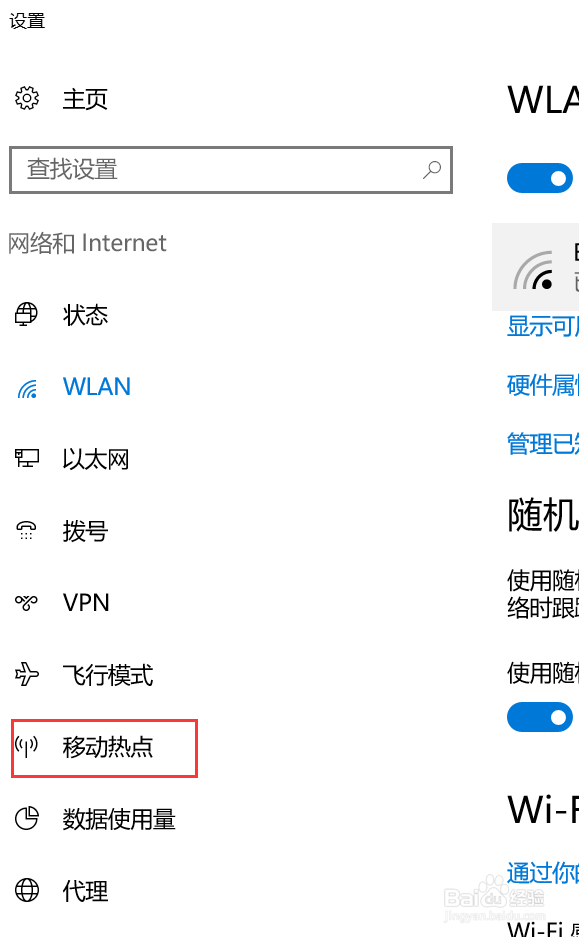579x937 pixels.
Task: Click the 查找设置 search field
Action: tap(231, 170)
